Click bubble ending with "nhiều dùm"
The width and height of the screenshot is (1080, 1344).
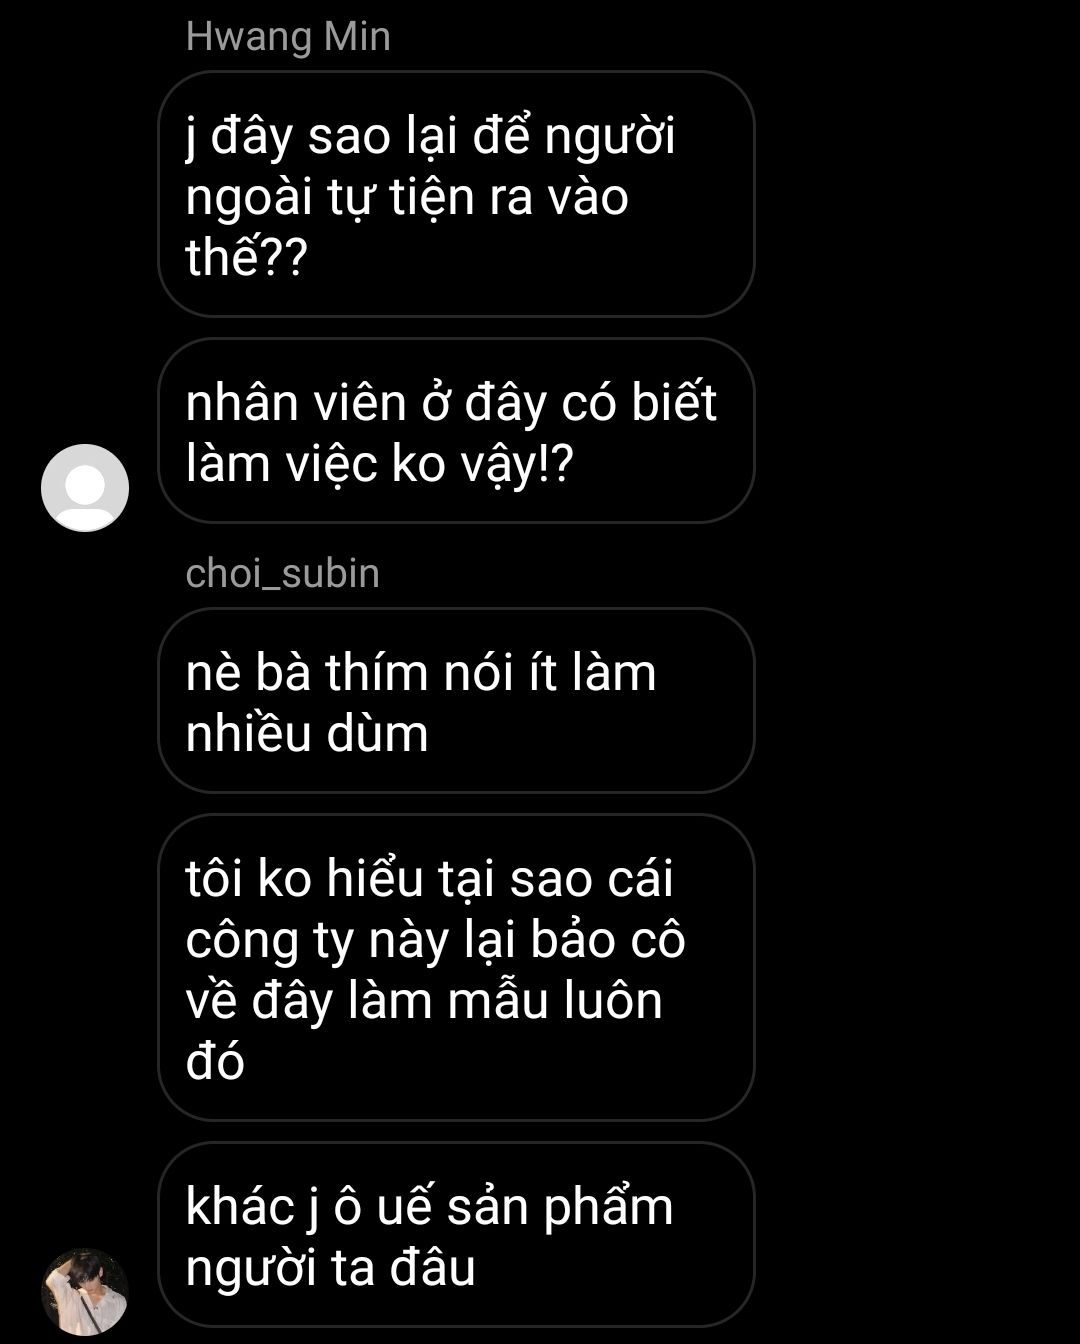(x=456, y=700)
